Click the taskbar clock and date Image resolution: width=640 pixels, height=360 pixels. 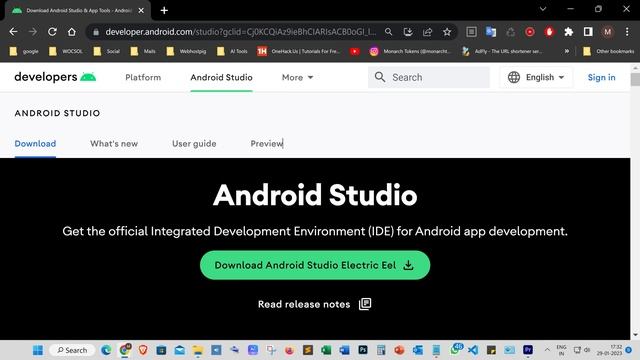point(609,350)
